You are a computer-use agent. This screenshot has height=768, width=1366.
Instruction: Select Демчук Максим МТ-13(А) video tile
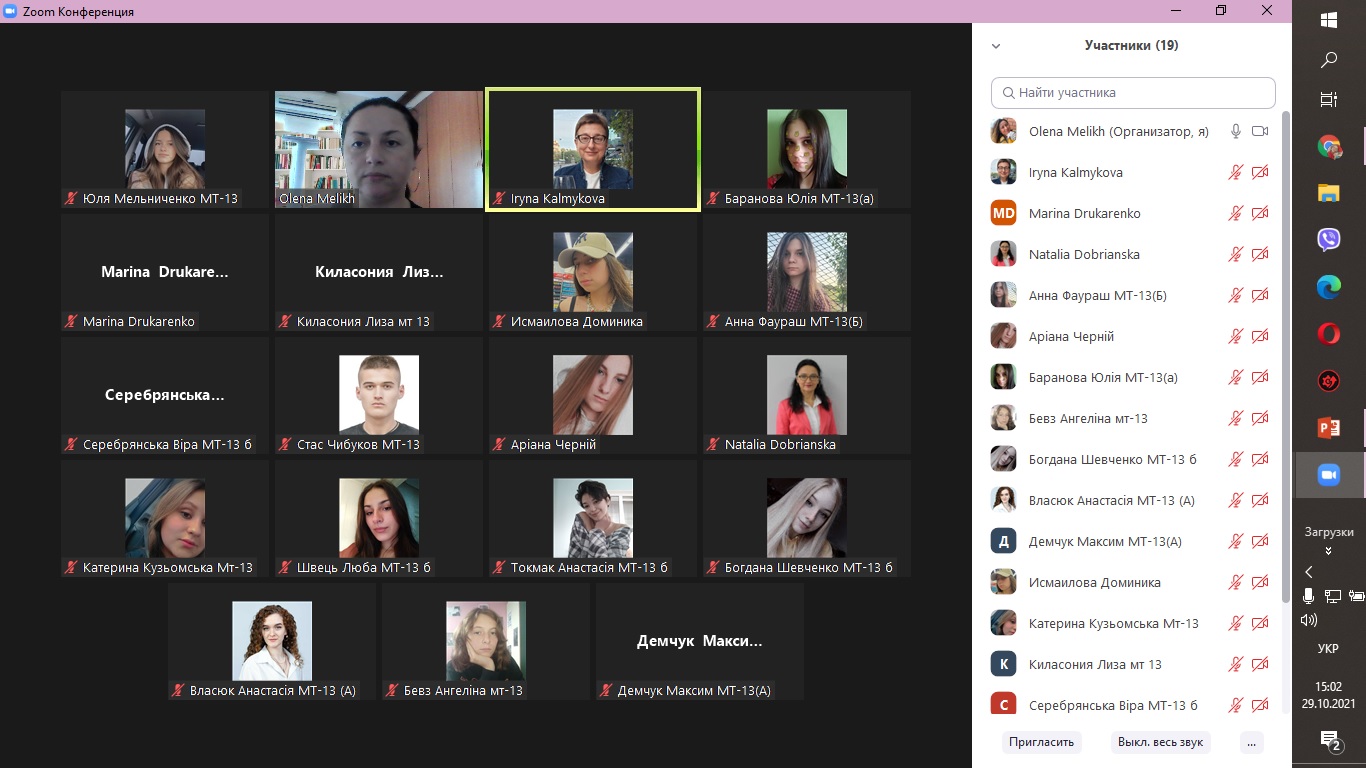click(699, 641)
